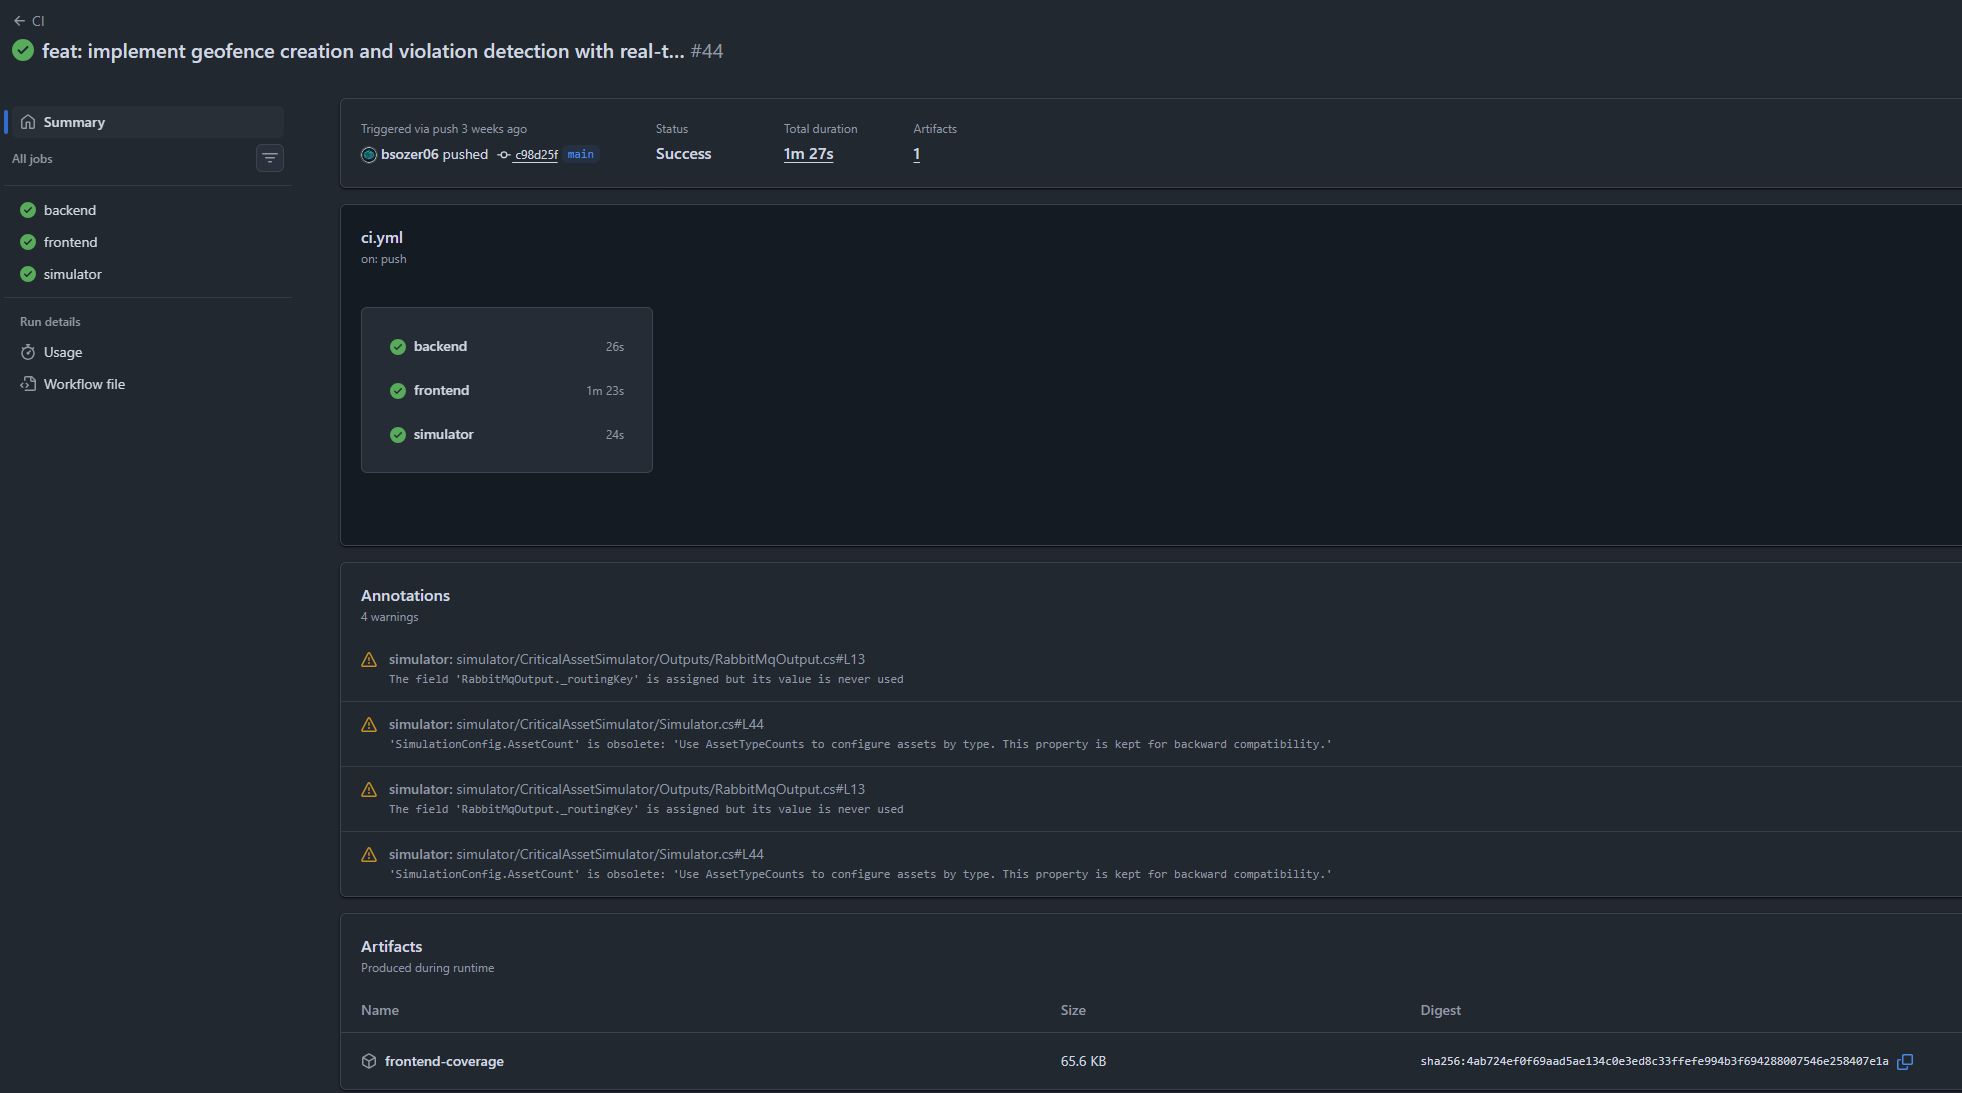
Task: Jump to artifacts via count link
Action: click(x=916, y=154)
